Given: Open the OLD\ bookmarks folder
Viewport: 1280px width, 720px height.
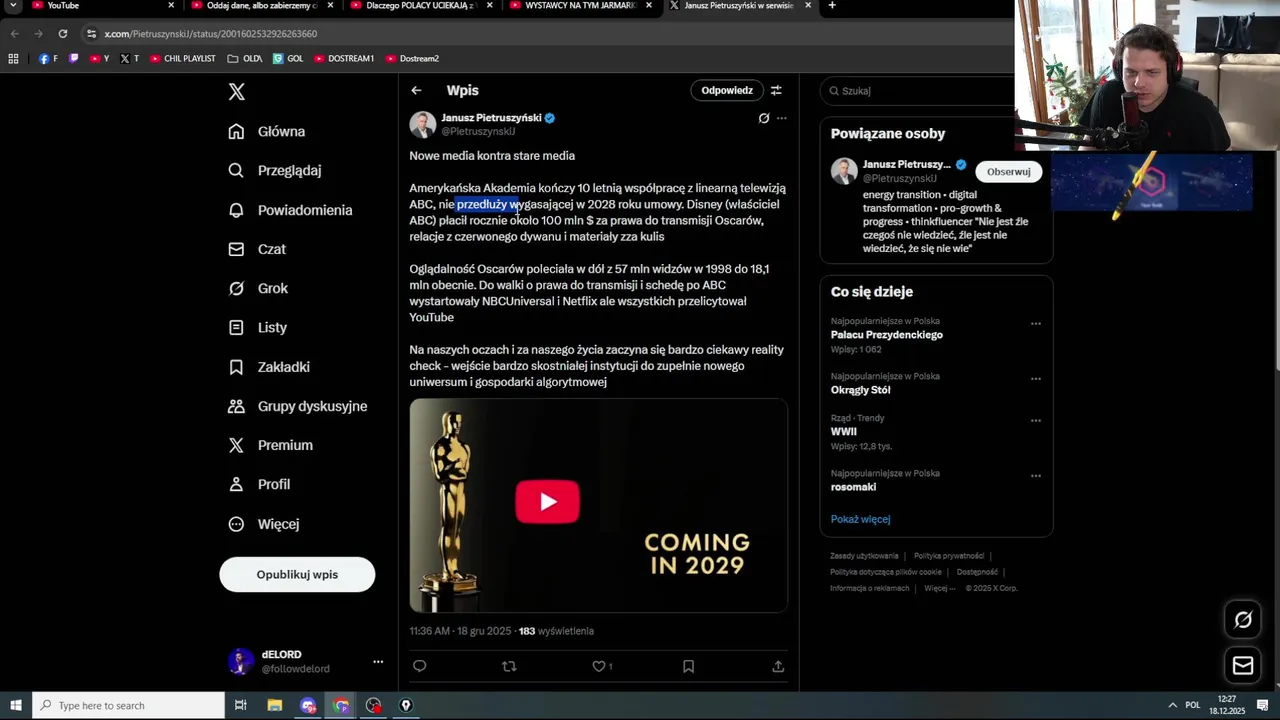Looking at the screenshot, I should [x=245, y=59].
